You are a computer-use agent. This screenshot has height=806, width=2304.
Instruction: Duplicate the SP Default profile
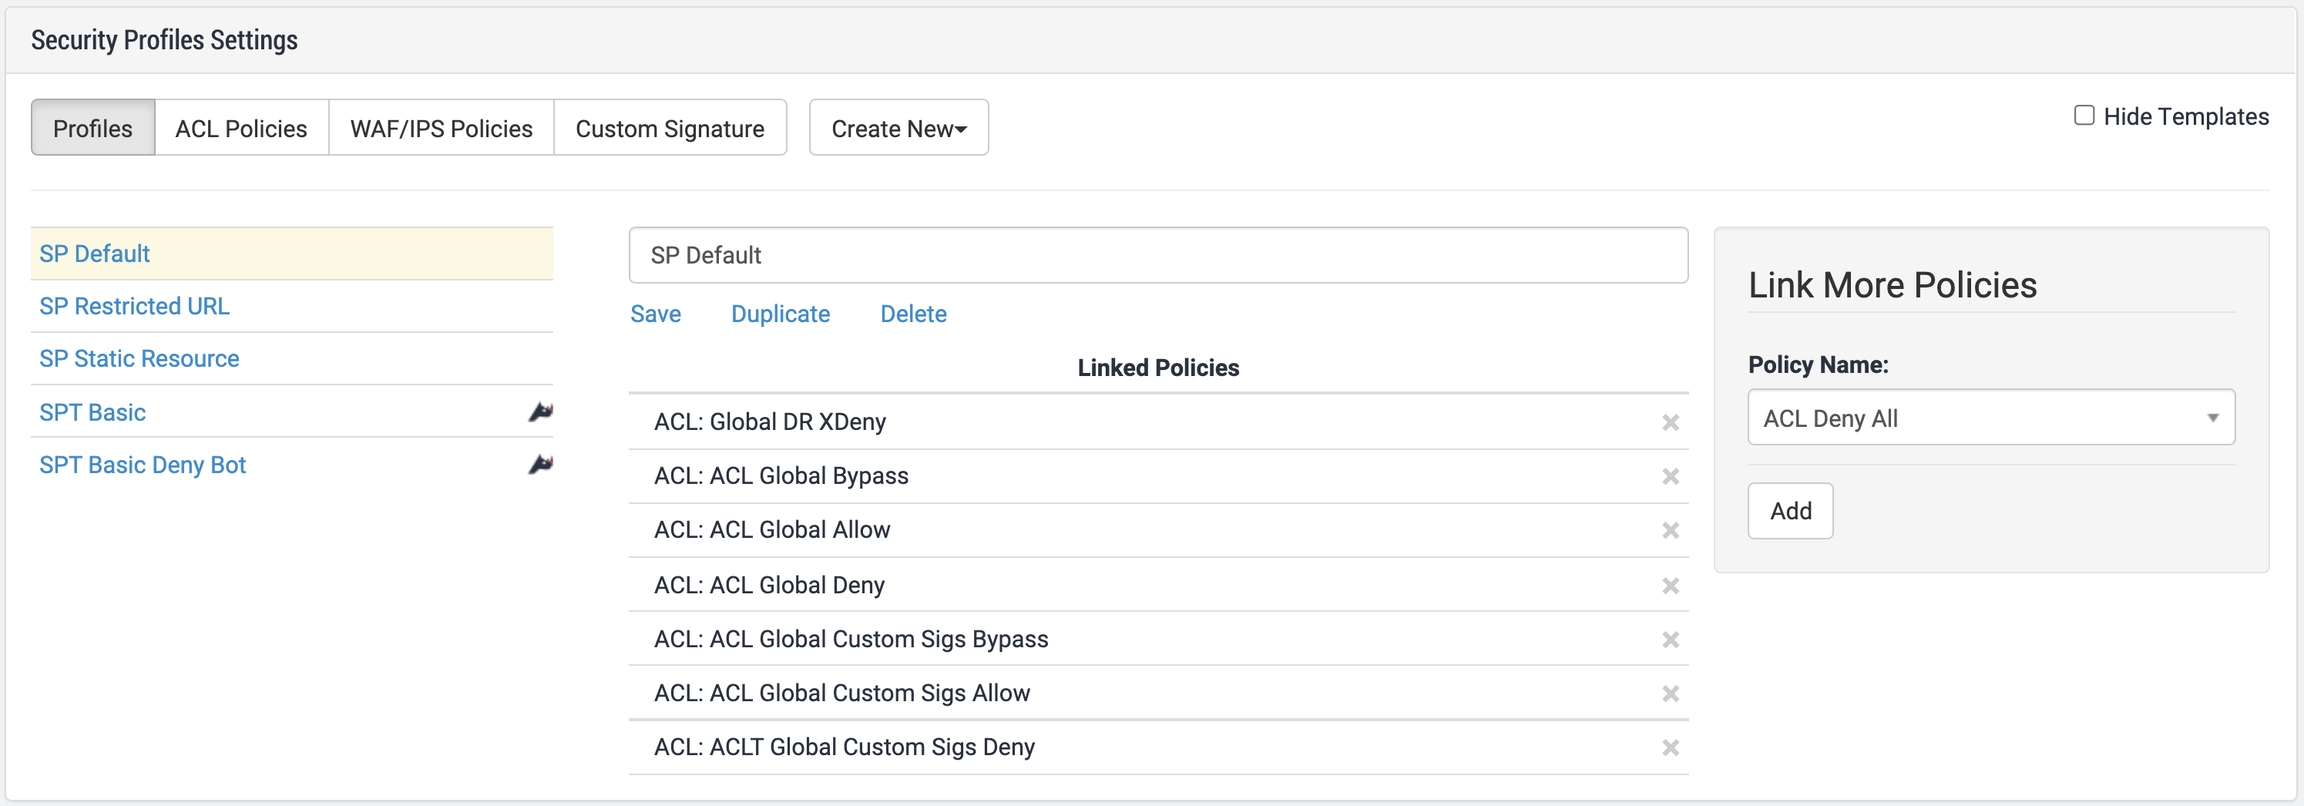[x=780, y=314]
